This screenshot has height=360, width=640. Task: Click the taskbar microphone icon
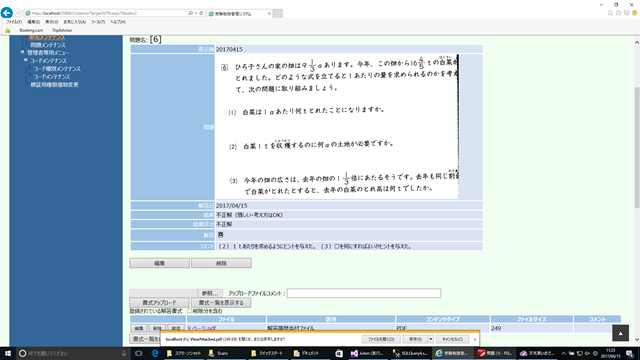click(124, 353)
